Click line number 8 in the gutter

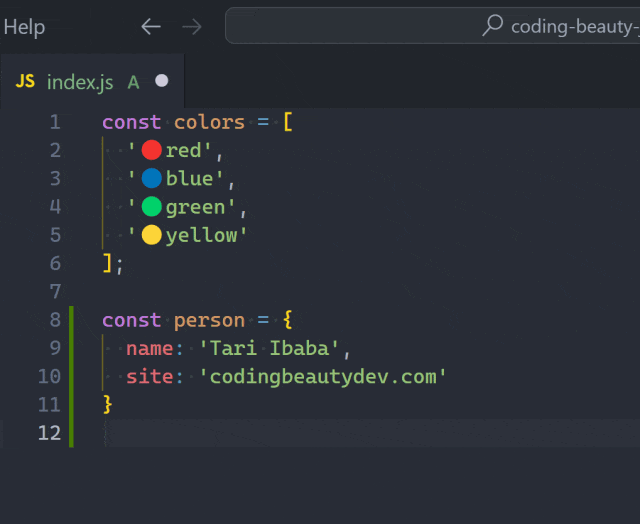[x=56, y=320]
